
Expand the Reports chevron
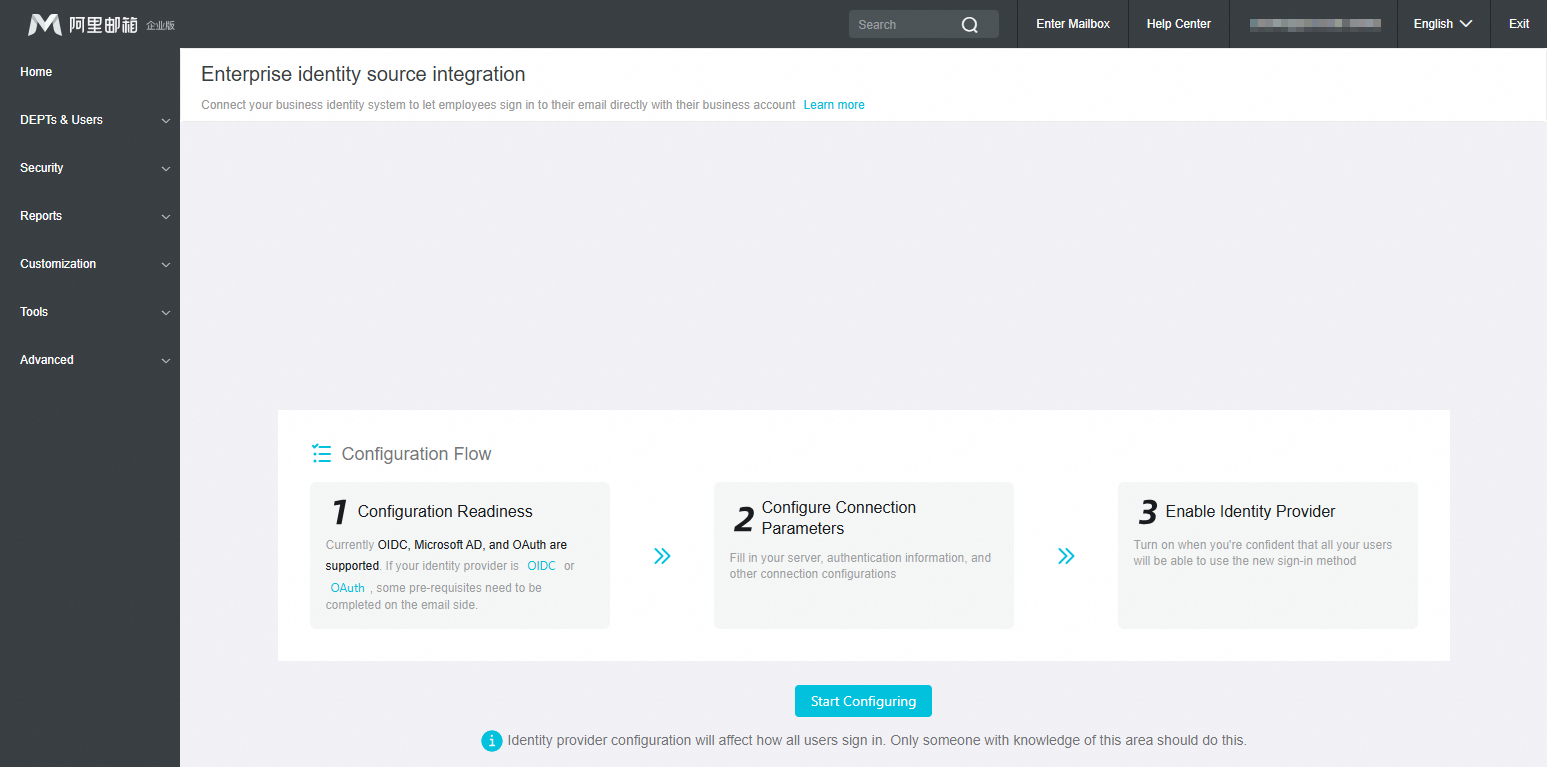(166, 217)
